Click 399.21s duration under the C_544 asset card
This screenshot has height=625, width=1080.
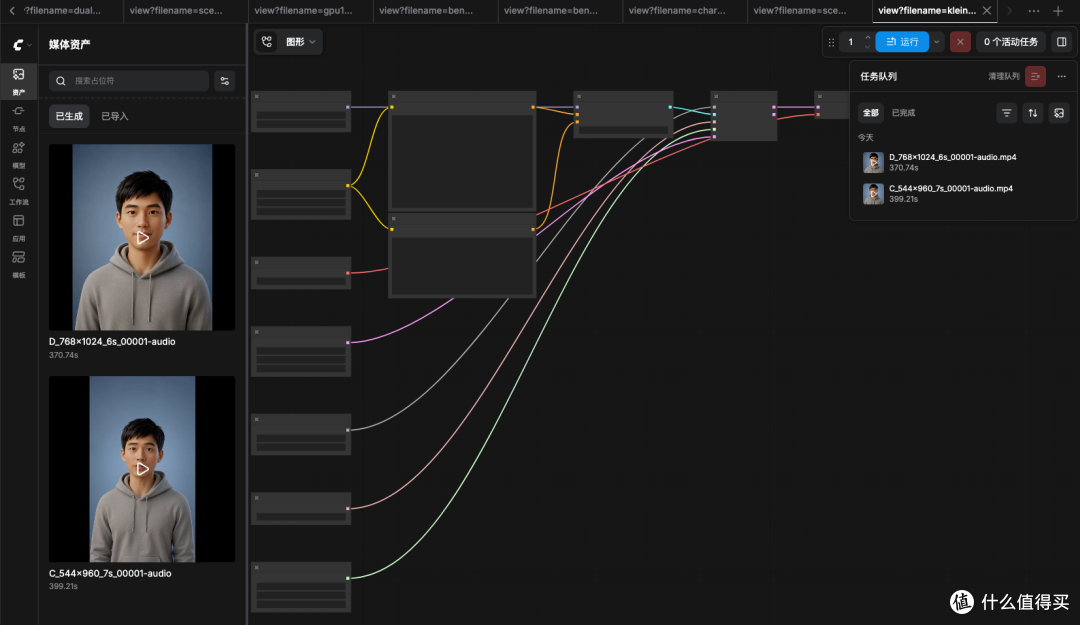pos(63,586)
